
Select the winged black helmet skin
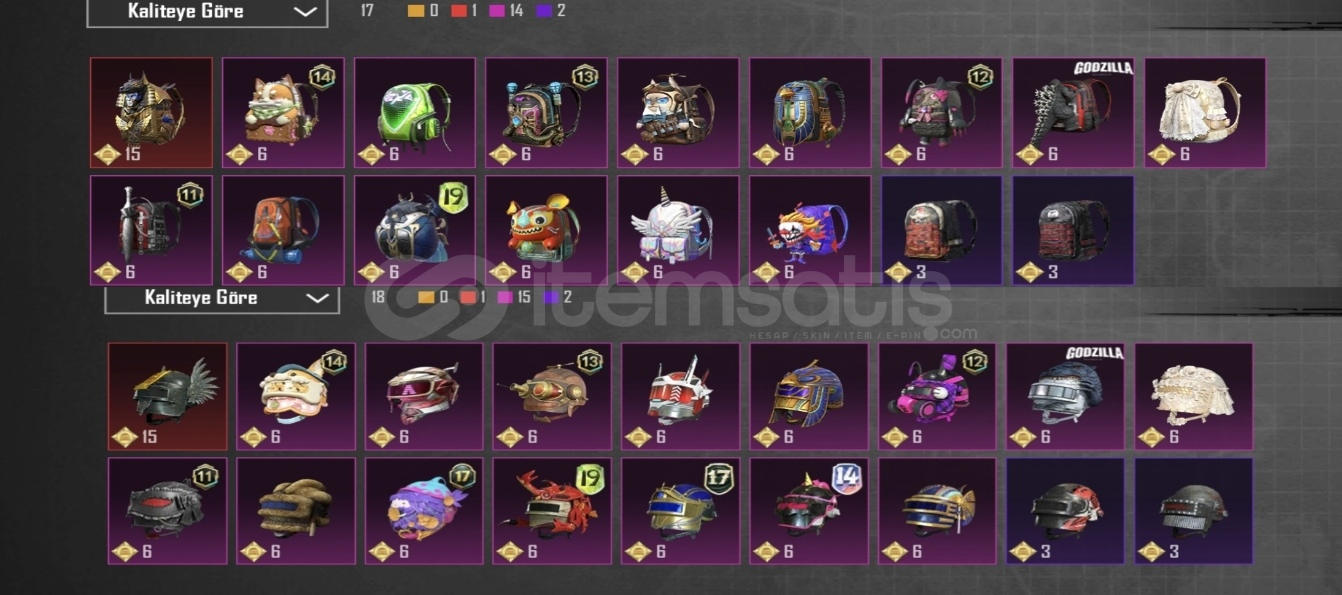point(168,396)
